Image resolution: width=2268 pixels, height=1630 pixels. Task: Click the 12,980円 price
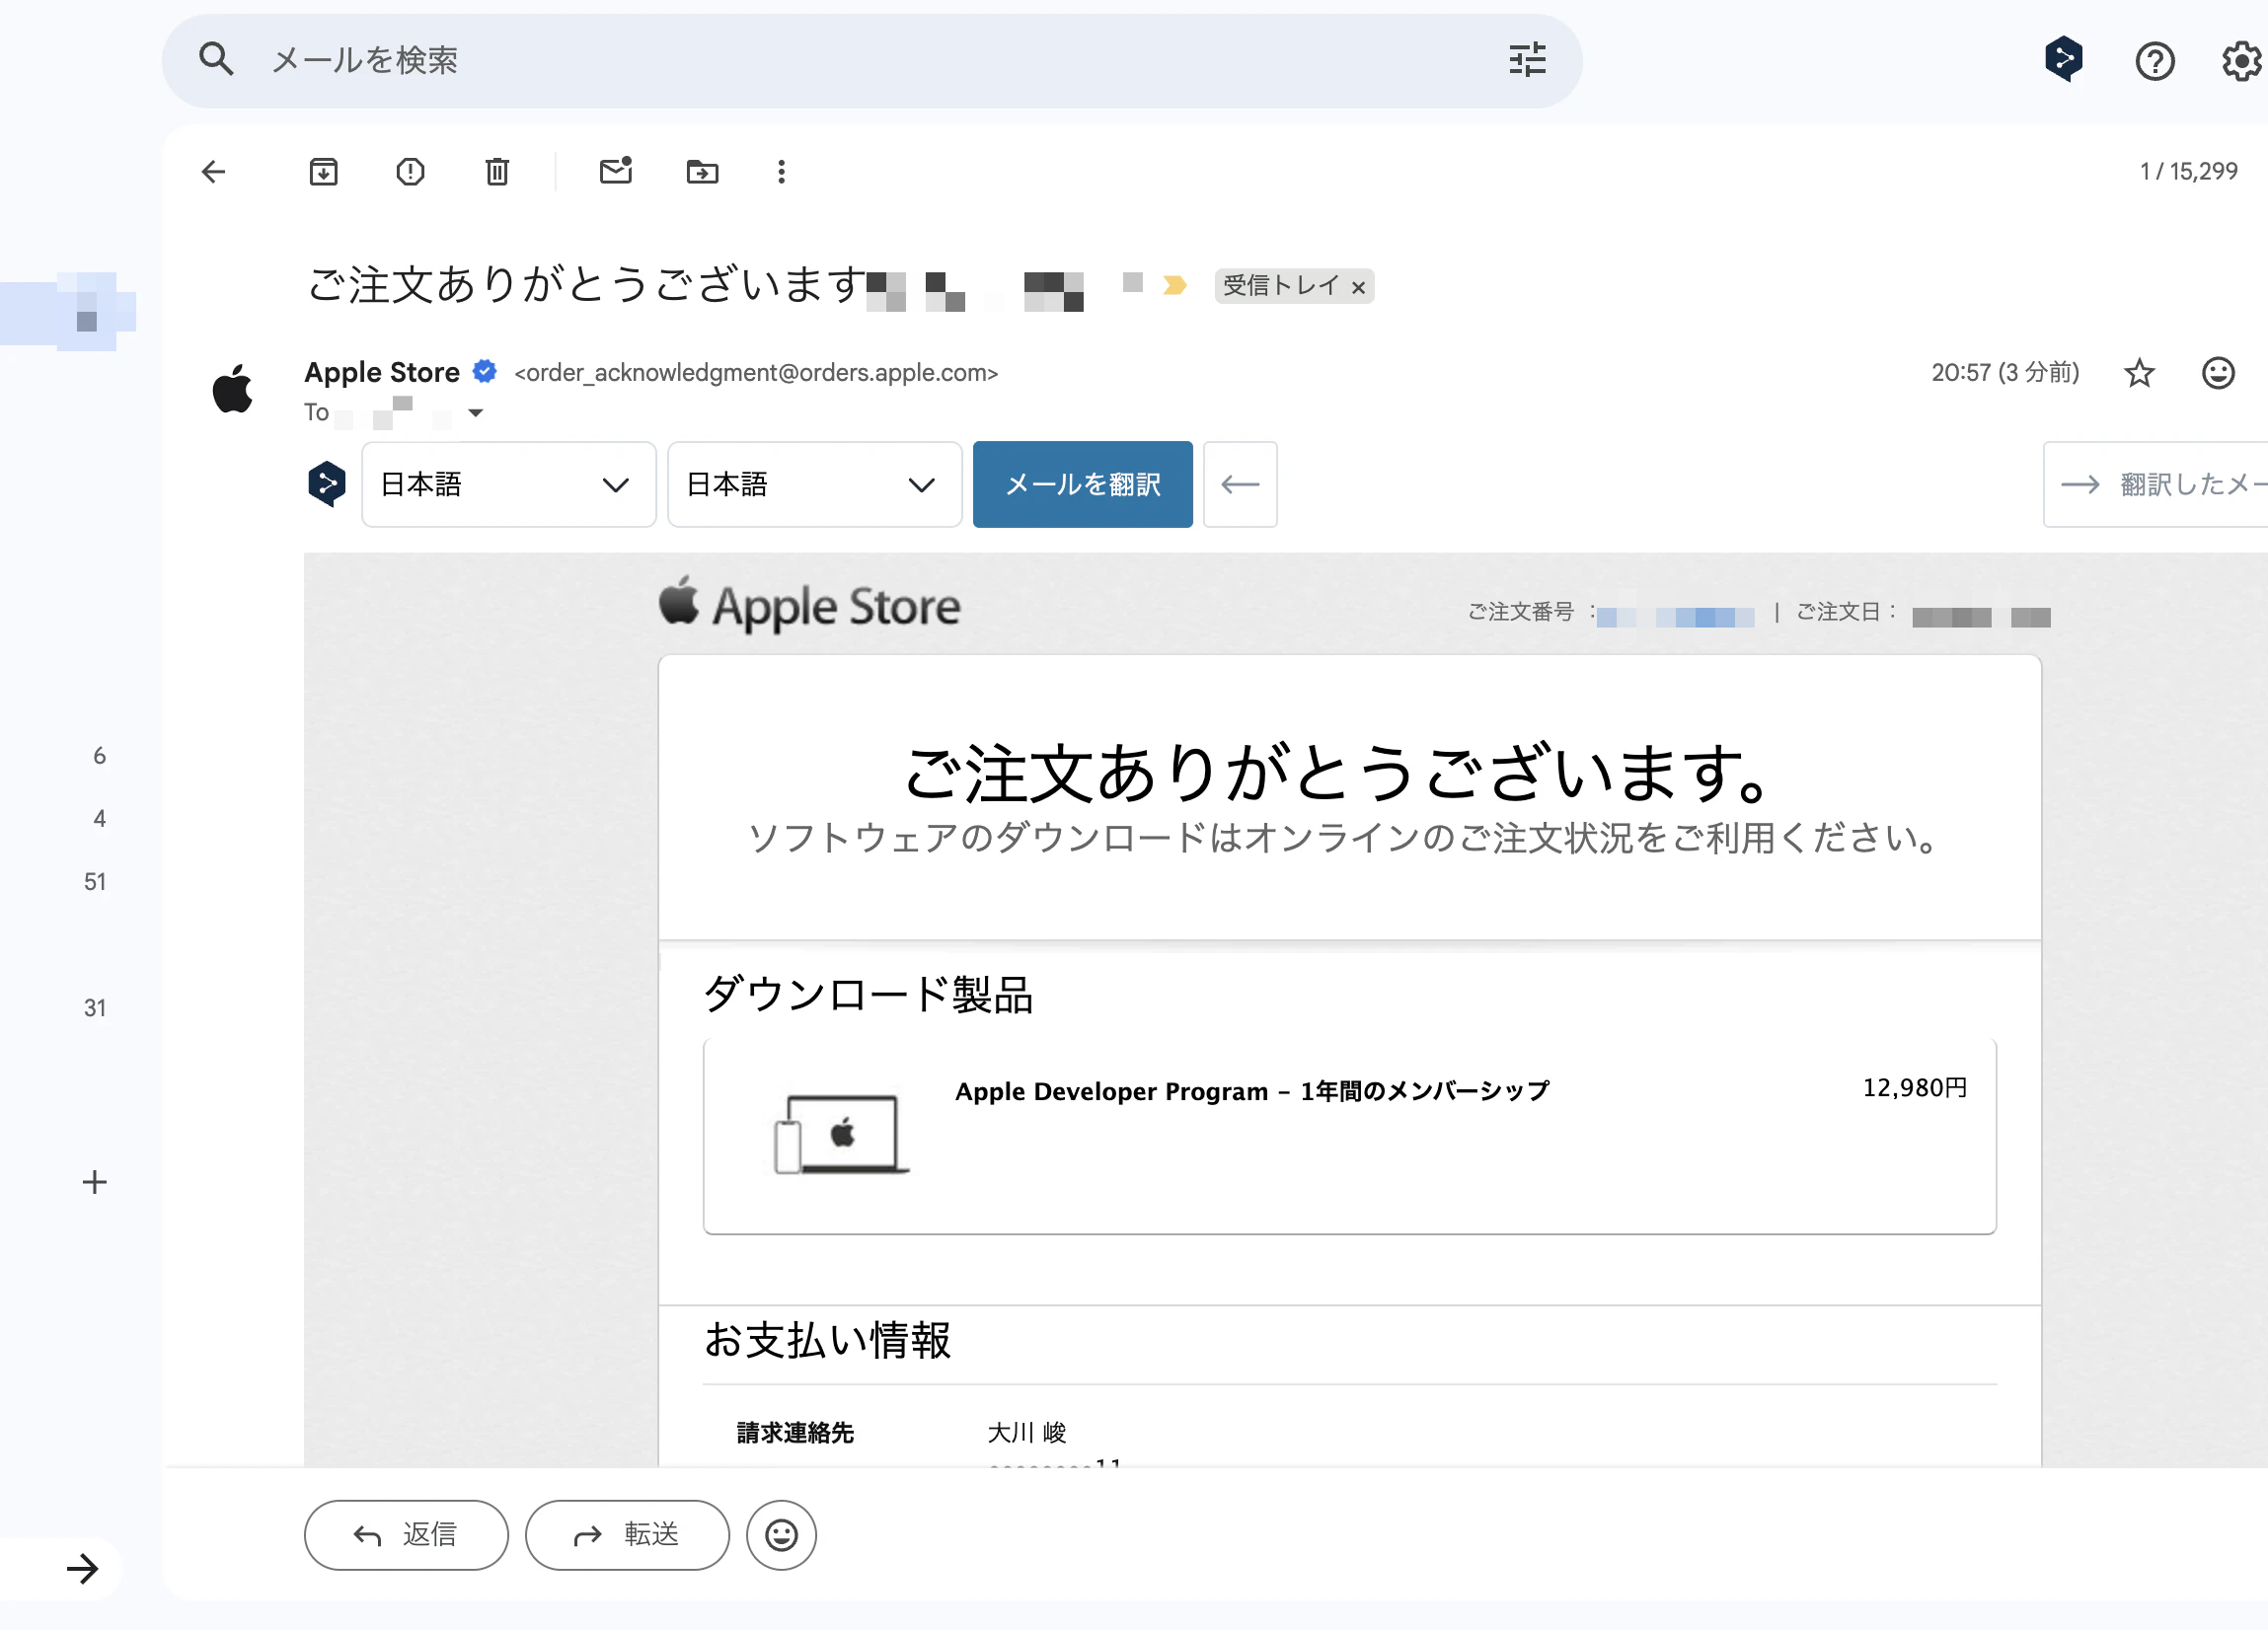(x=1914, y=1088)
